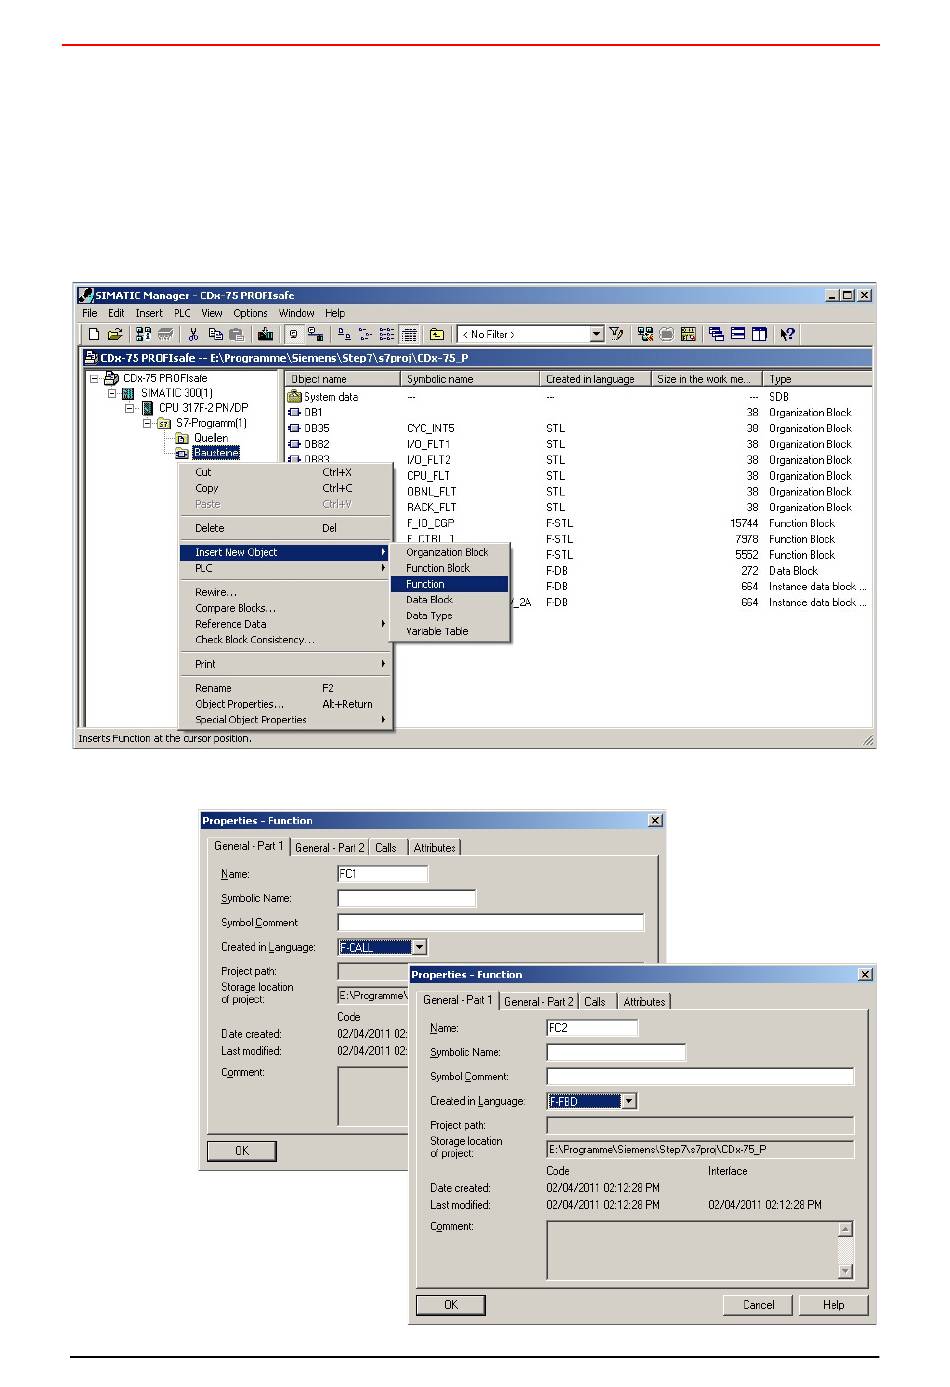Click the System data entry name

point(331,397)
